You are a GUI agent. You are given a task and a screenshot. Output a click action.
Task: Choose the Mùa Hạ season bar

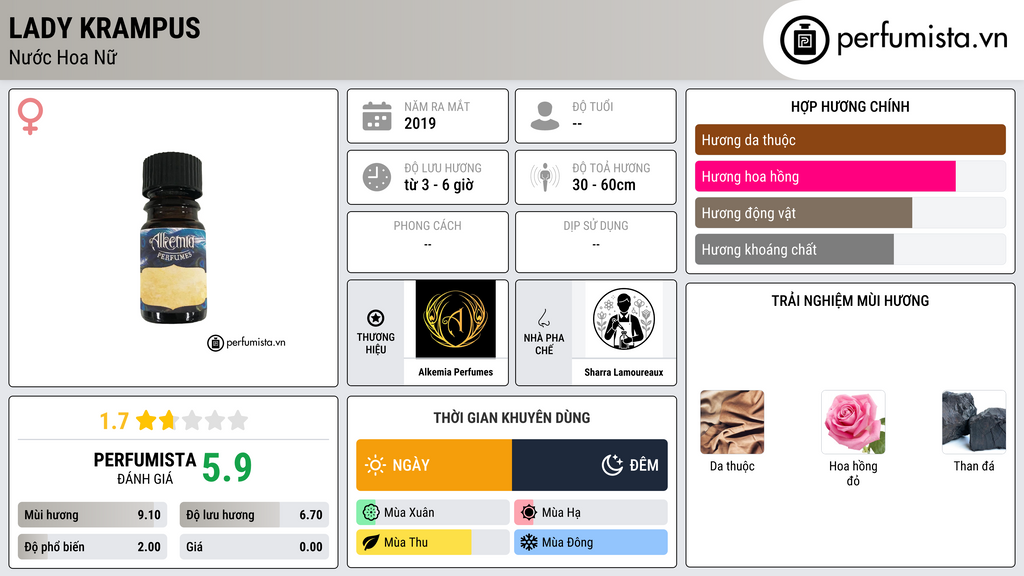pyautogui.click(x=591, y=513)
